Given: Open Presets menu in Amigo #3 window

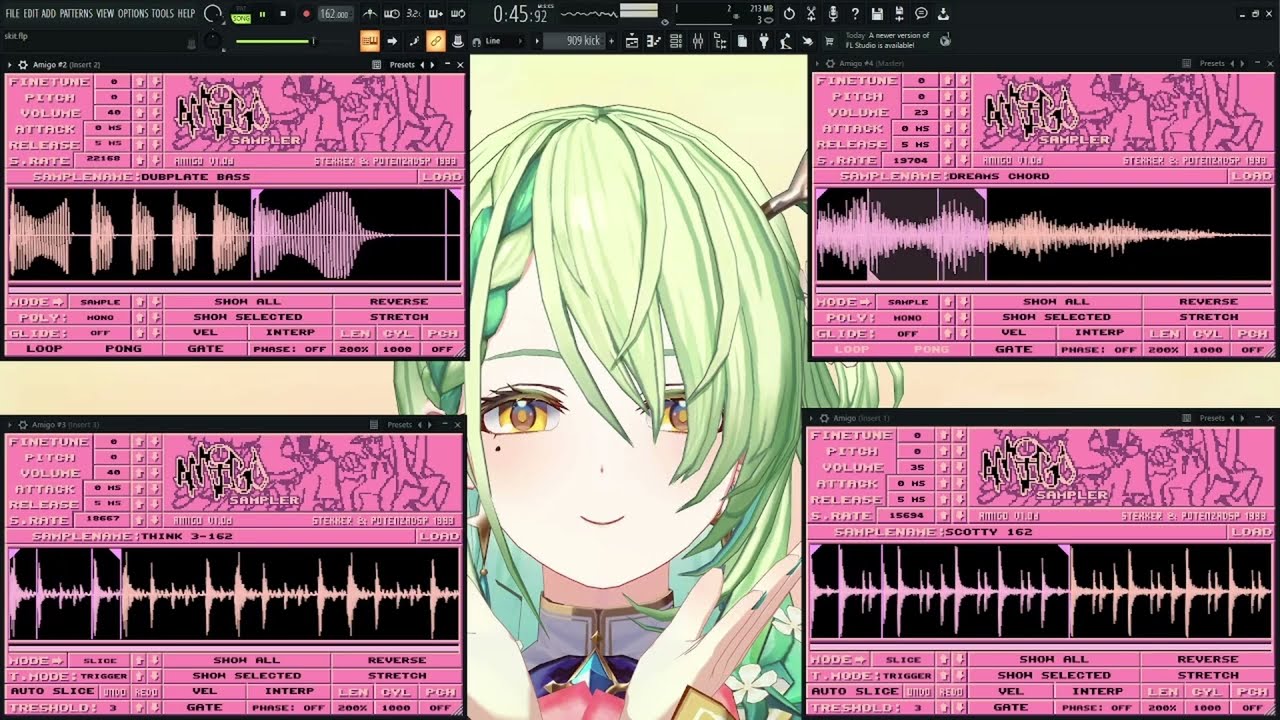Looking at the screenshot, I should point(400,424).
